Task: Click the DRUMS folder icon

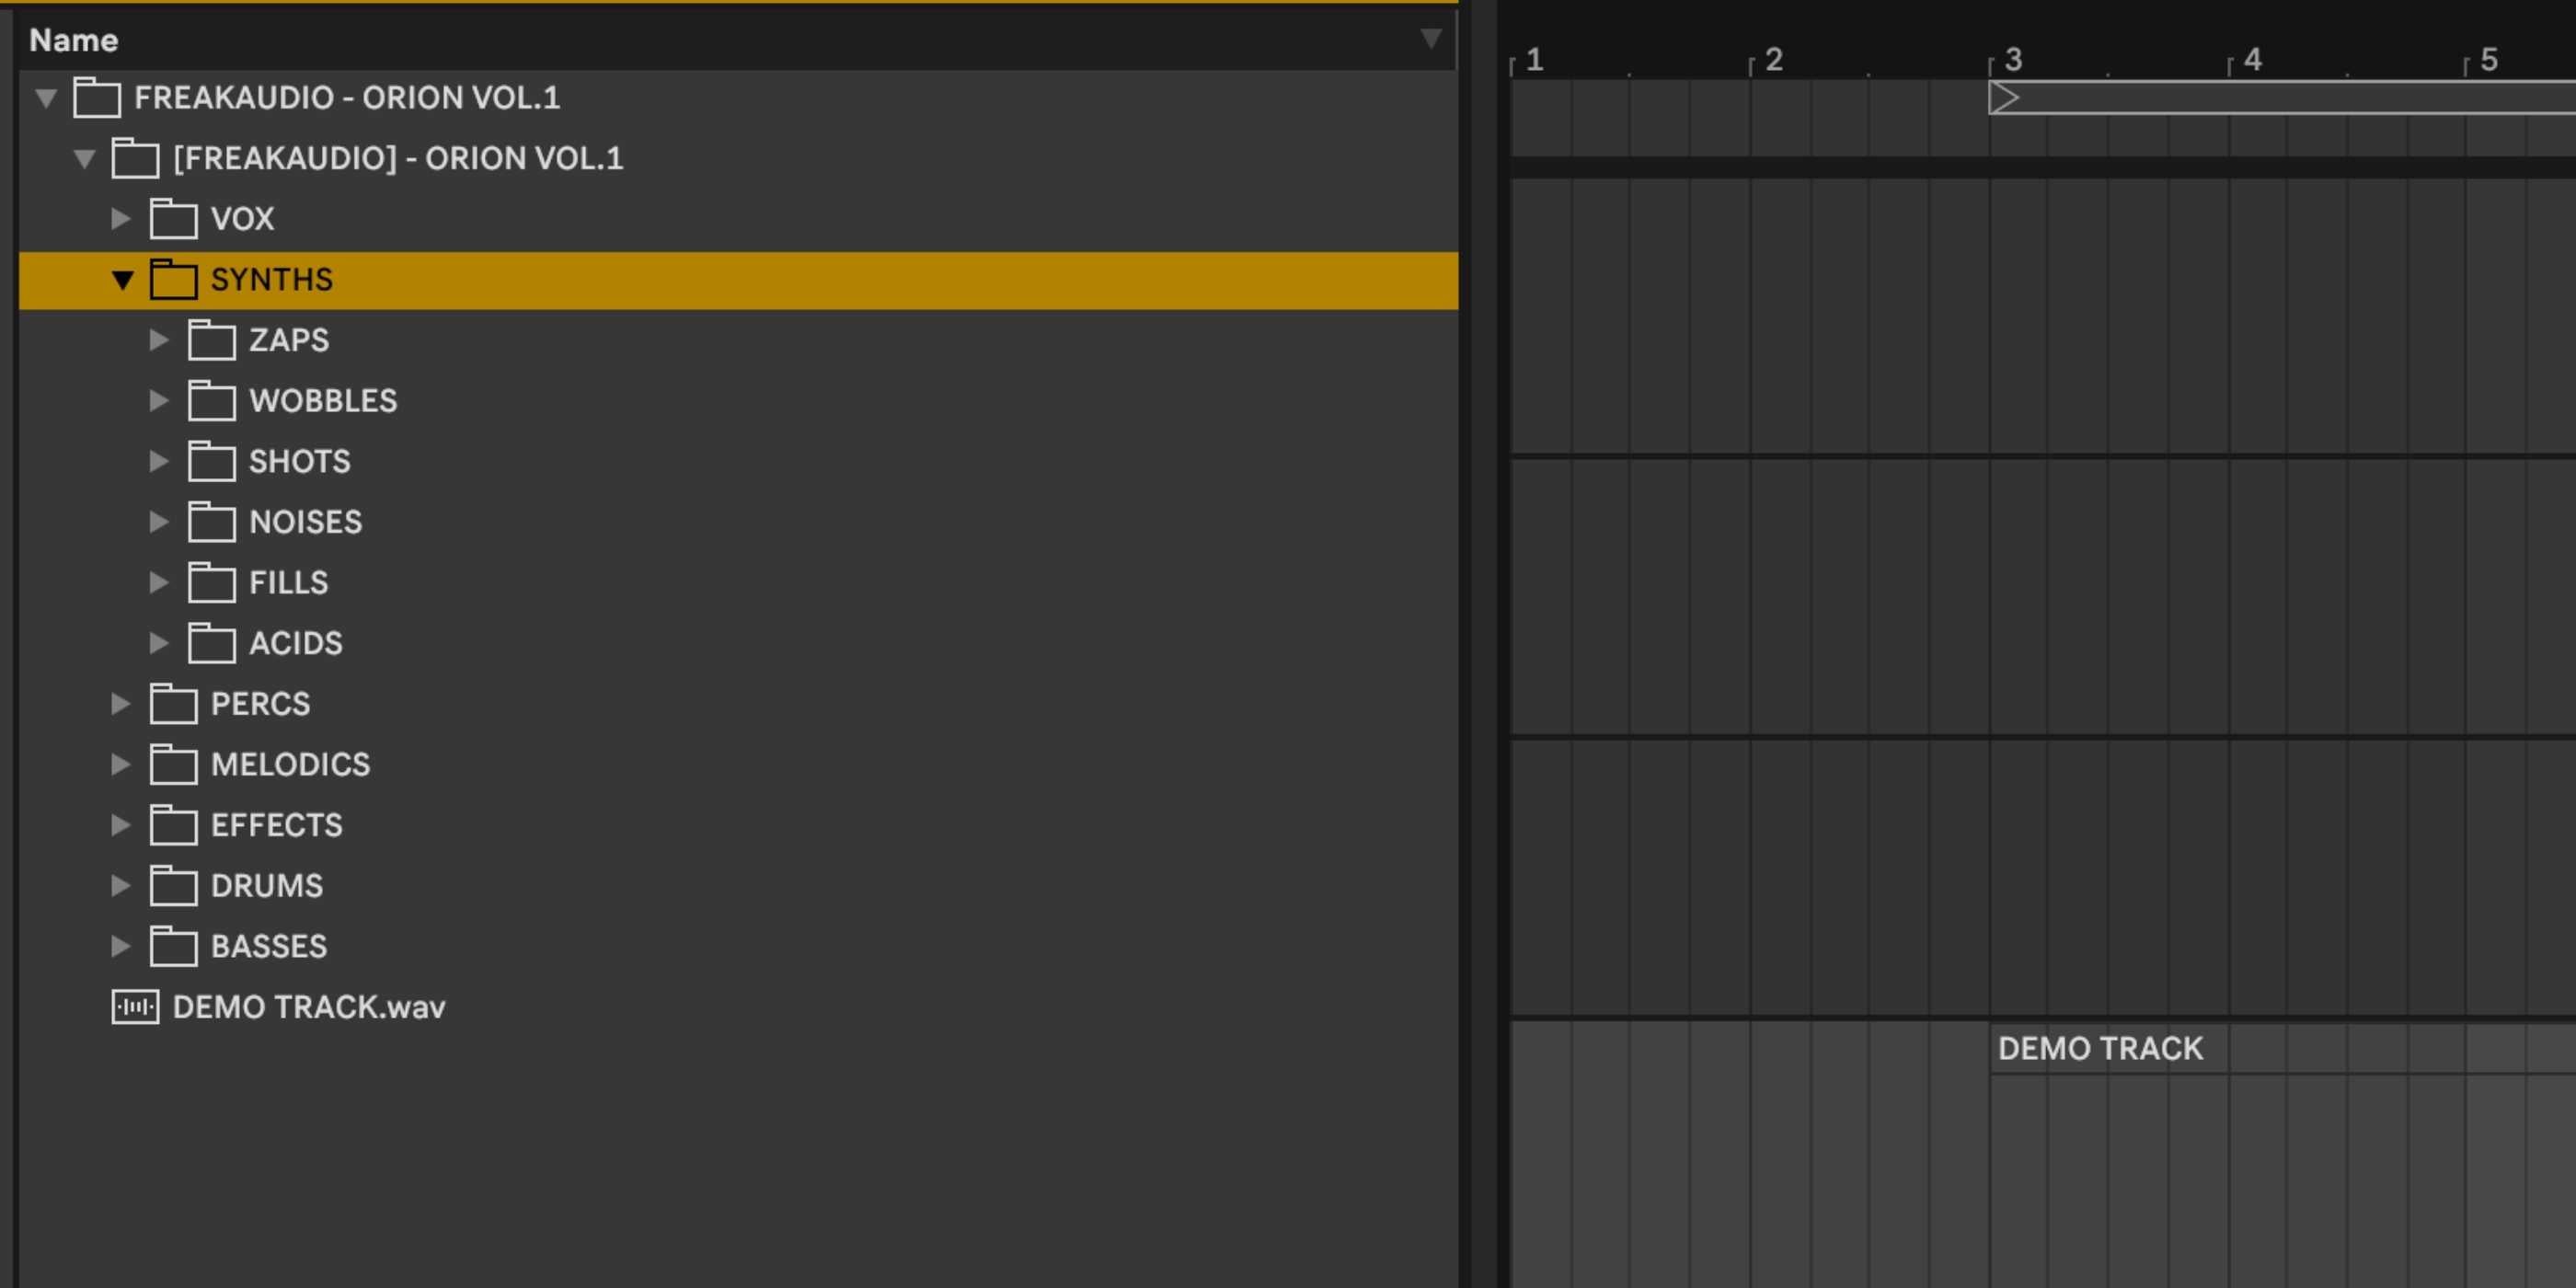Action: click(x=173, y=886)
